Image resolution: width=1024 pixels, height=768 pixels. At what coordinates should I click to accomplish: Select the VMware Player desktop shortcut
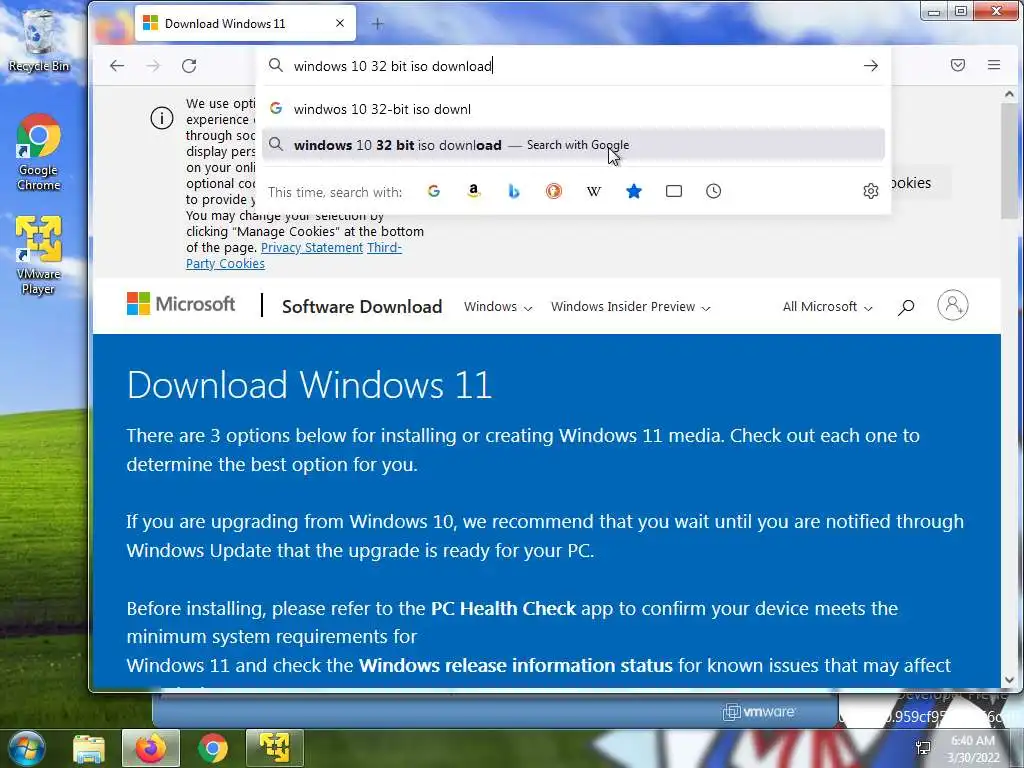point(39,255)
